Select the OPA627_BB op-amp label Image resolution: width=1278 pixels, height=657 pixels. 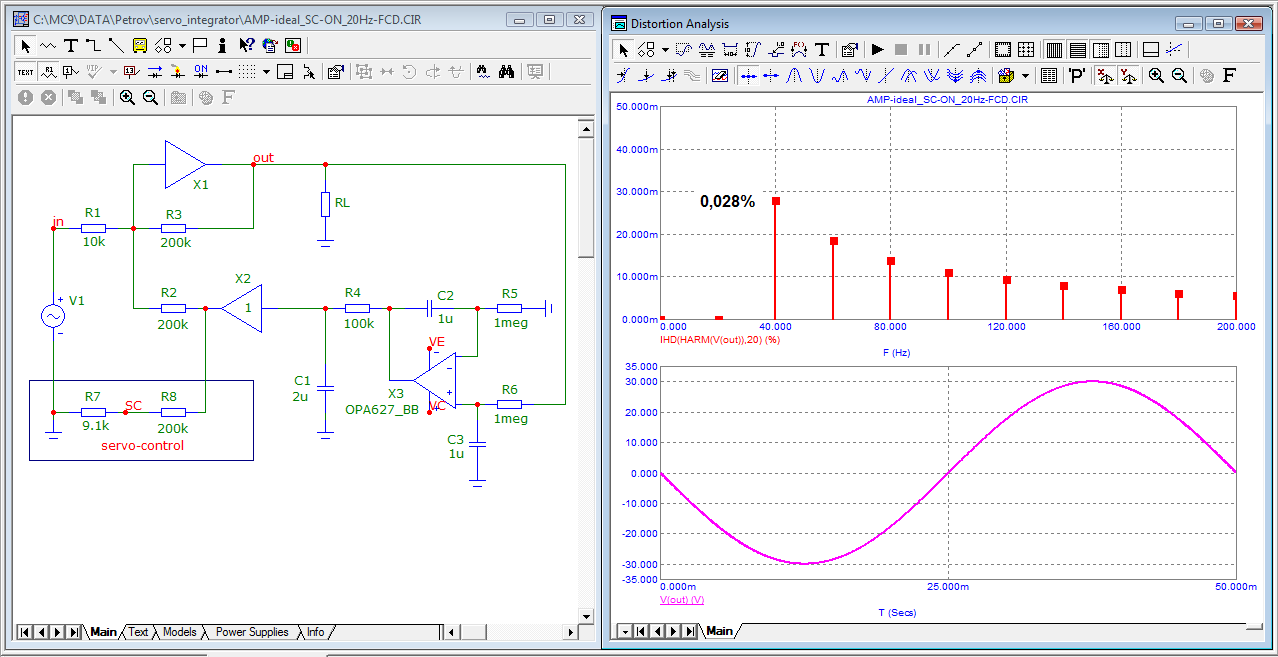[382, 409]
